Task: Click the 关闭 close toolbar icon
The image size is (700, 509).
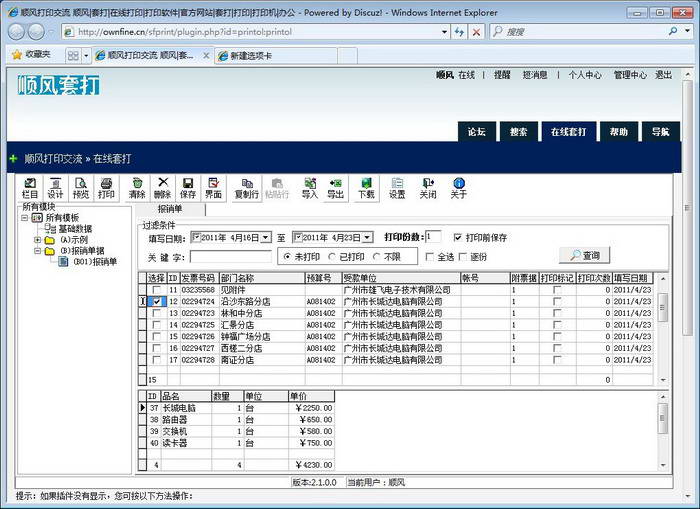Action: (x=428, y=188)
